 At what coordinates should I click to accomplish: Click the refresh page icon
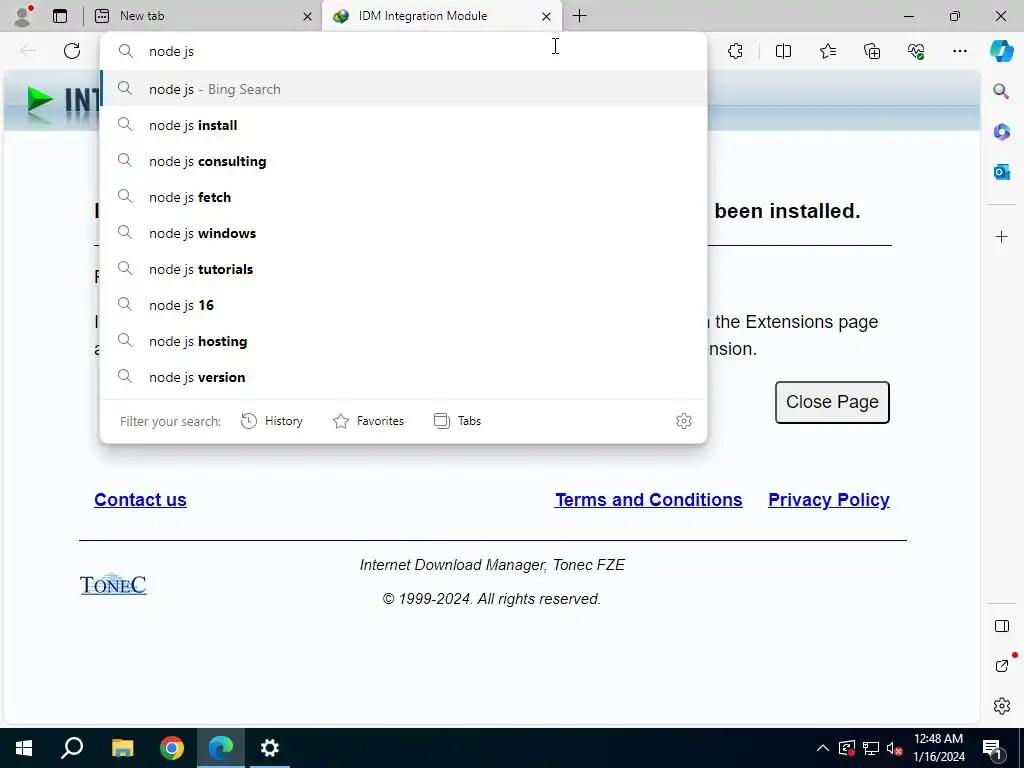72,51
